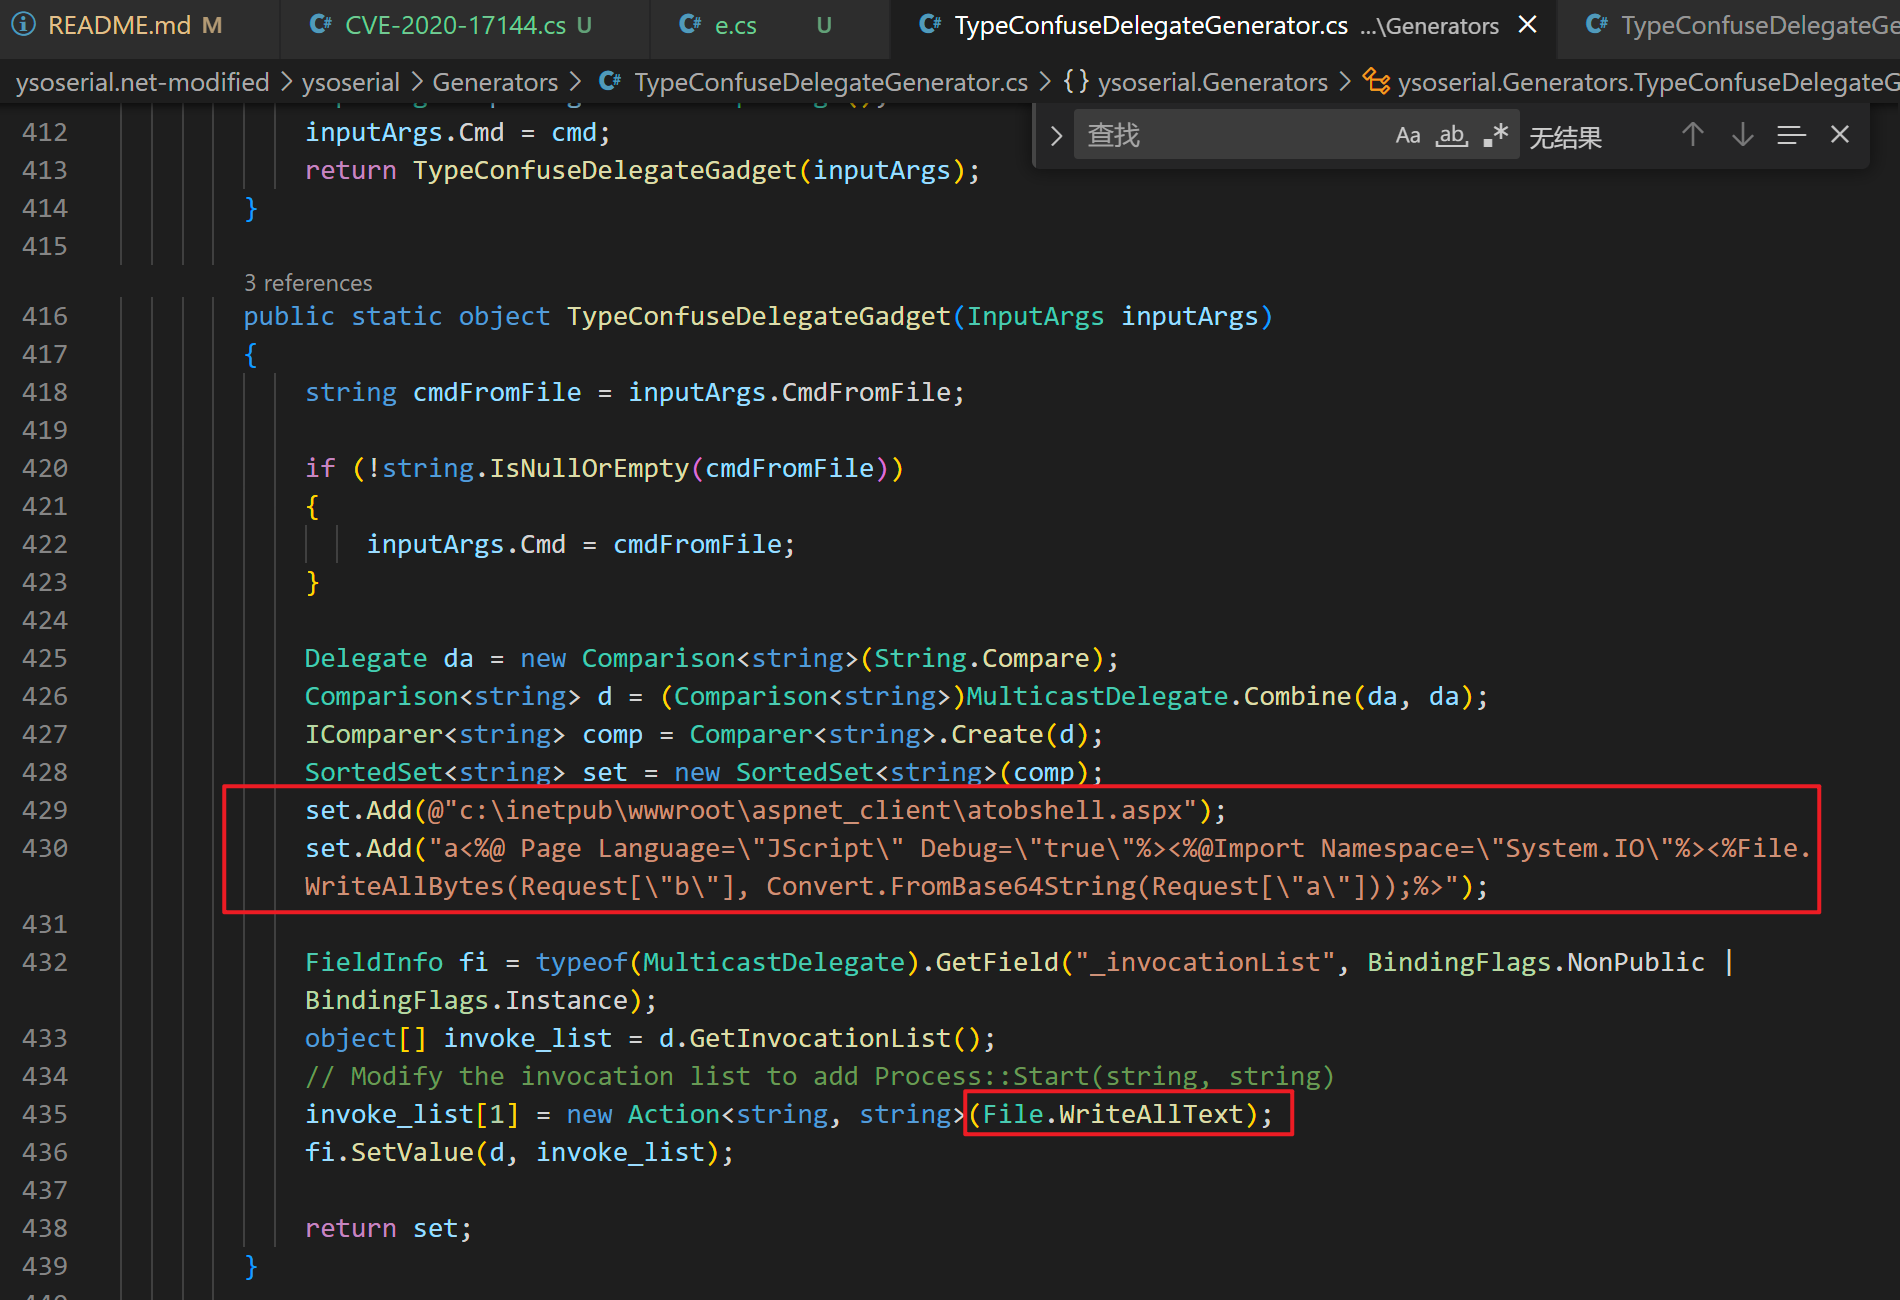
Task: Click the '3 references' code lens
Action: (308, 283)
